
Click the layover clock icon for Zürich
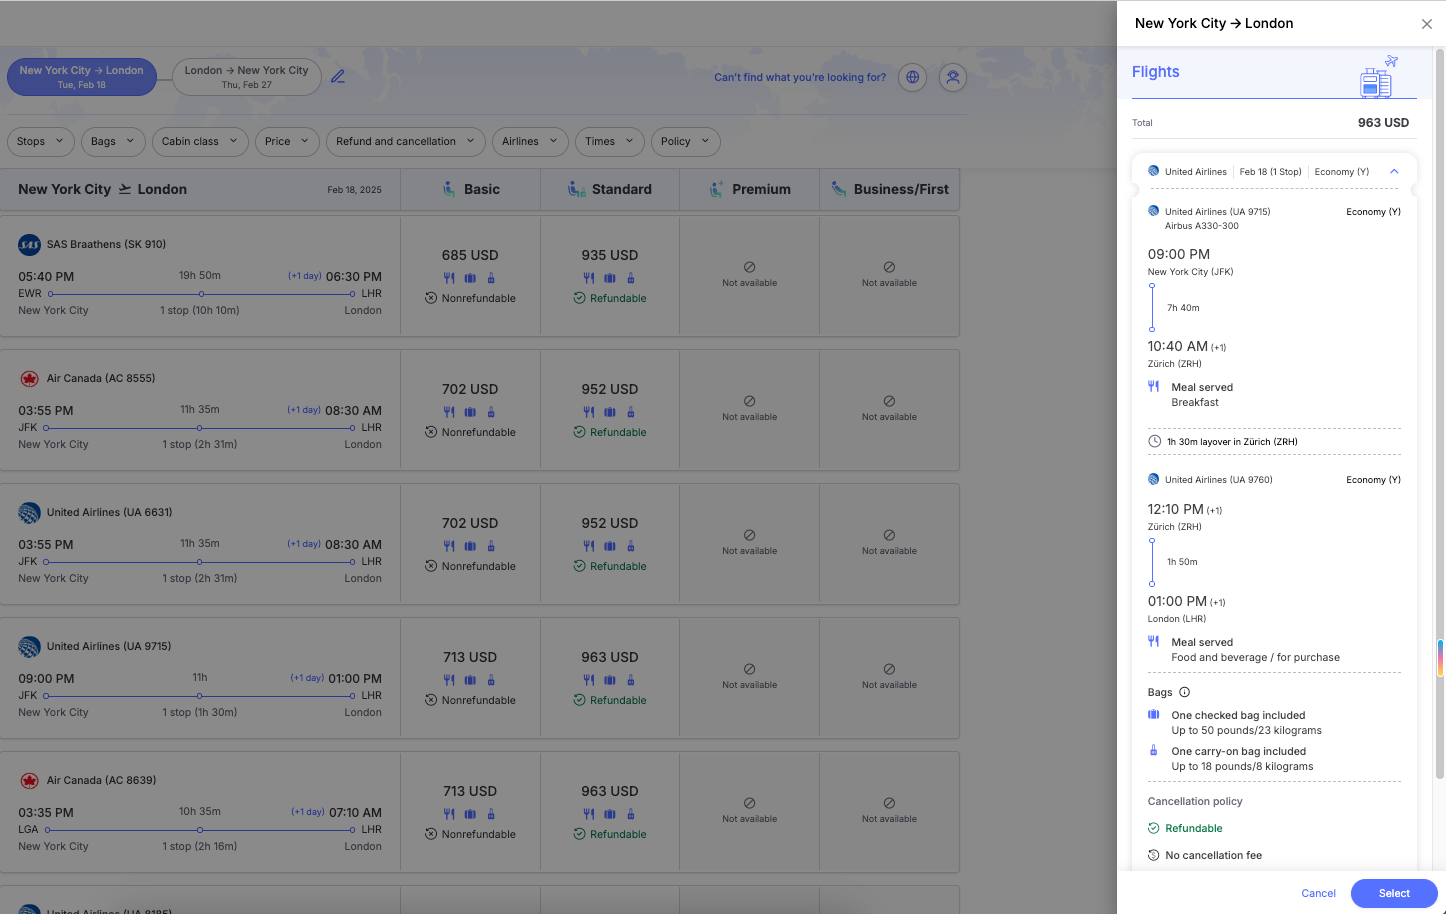pos(1154,441)
